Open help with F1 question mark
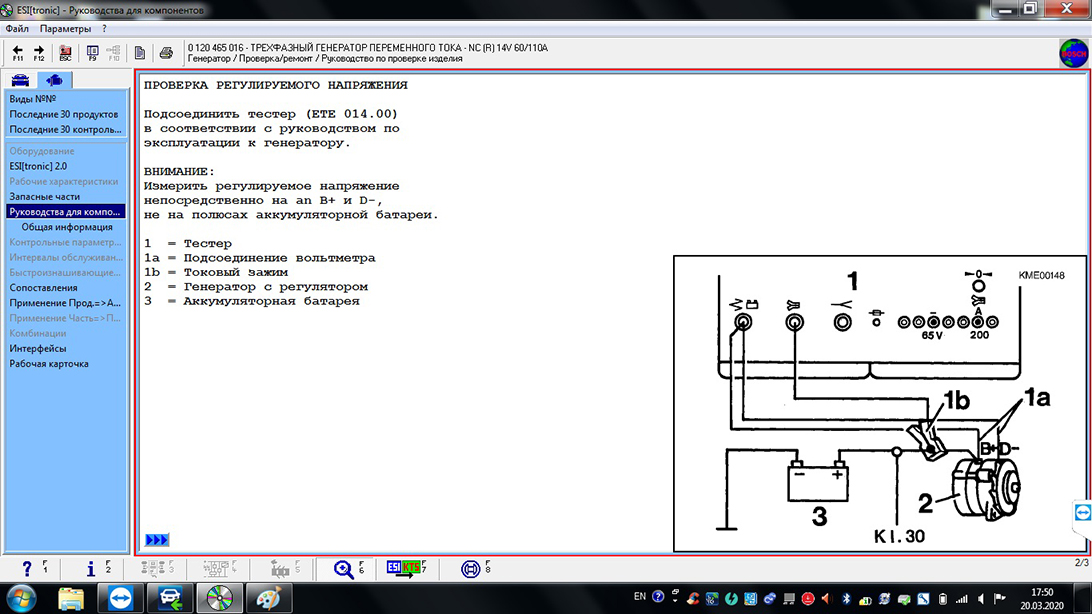Image resolution: width=1092 pixels, height=614 pixels. 27,569
